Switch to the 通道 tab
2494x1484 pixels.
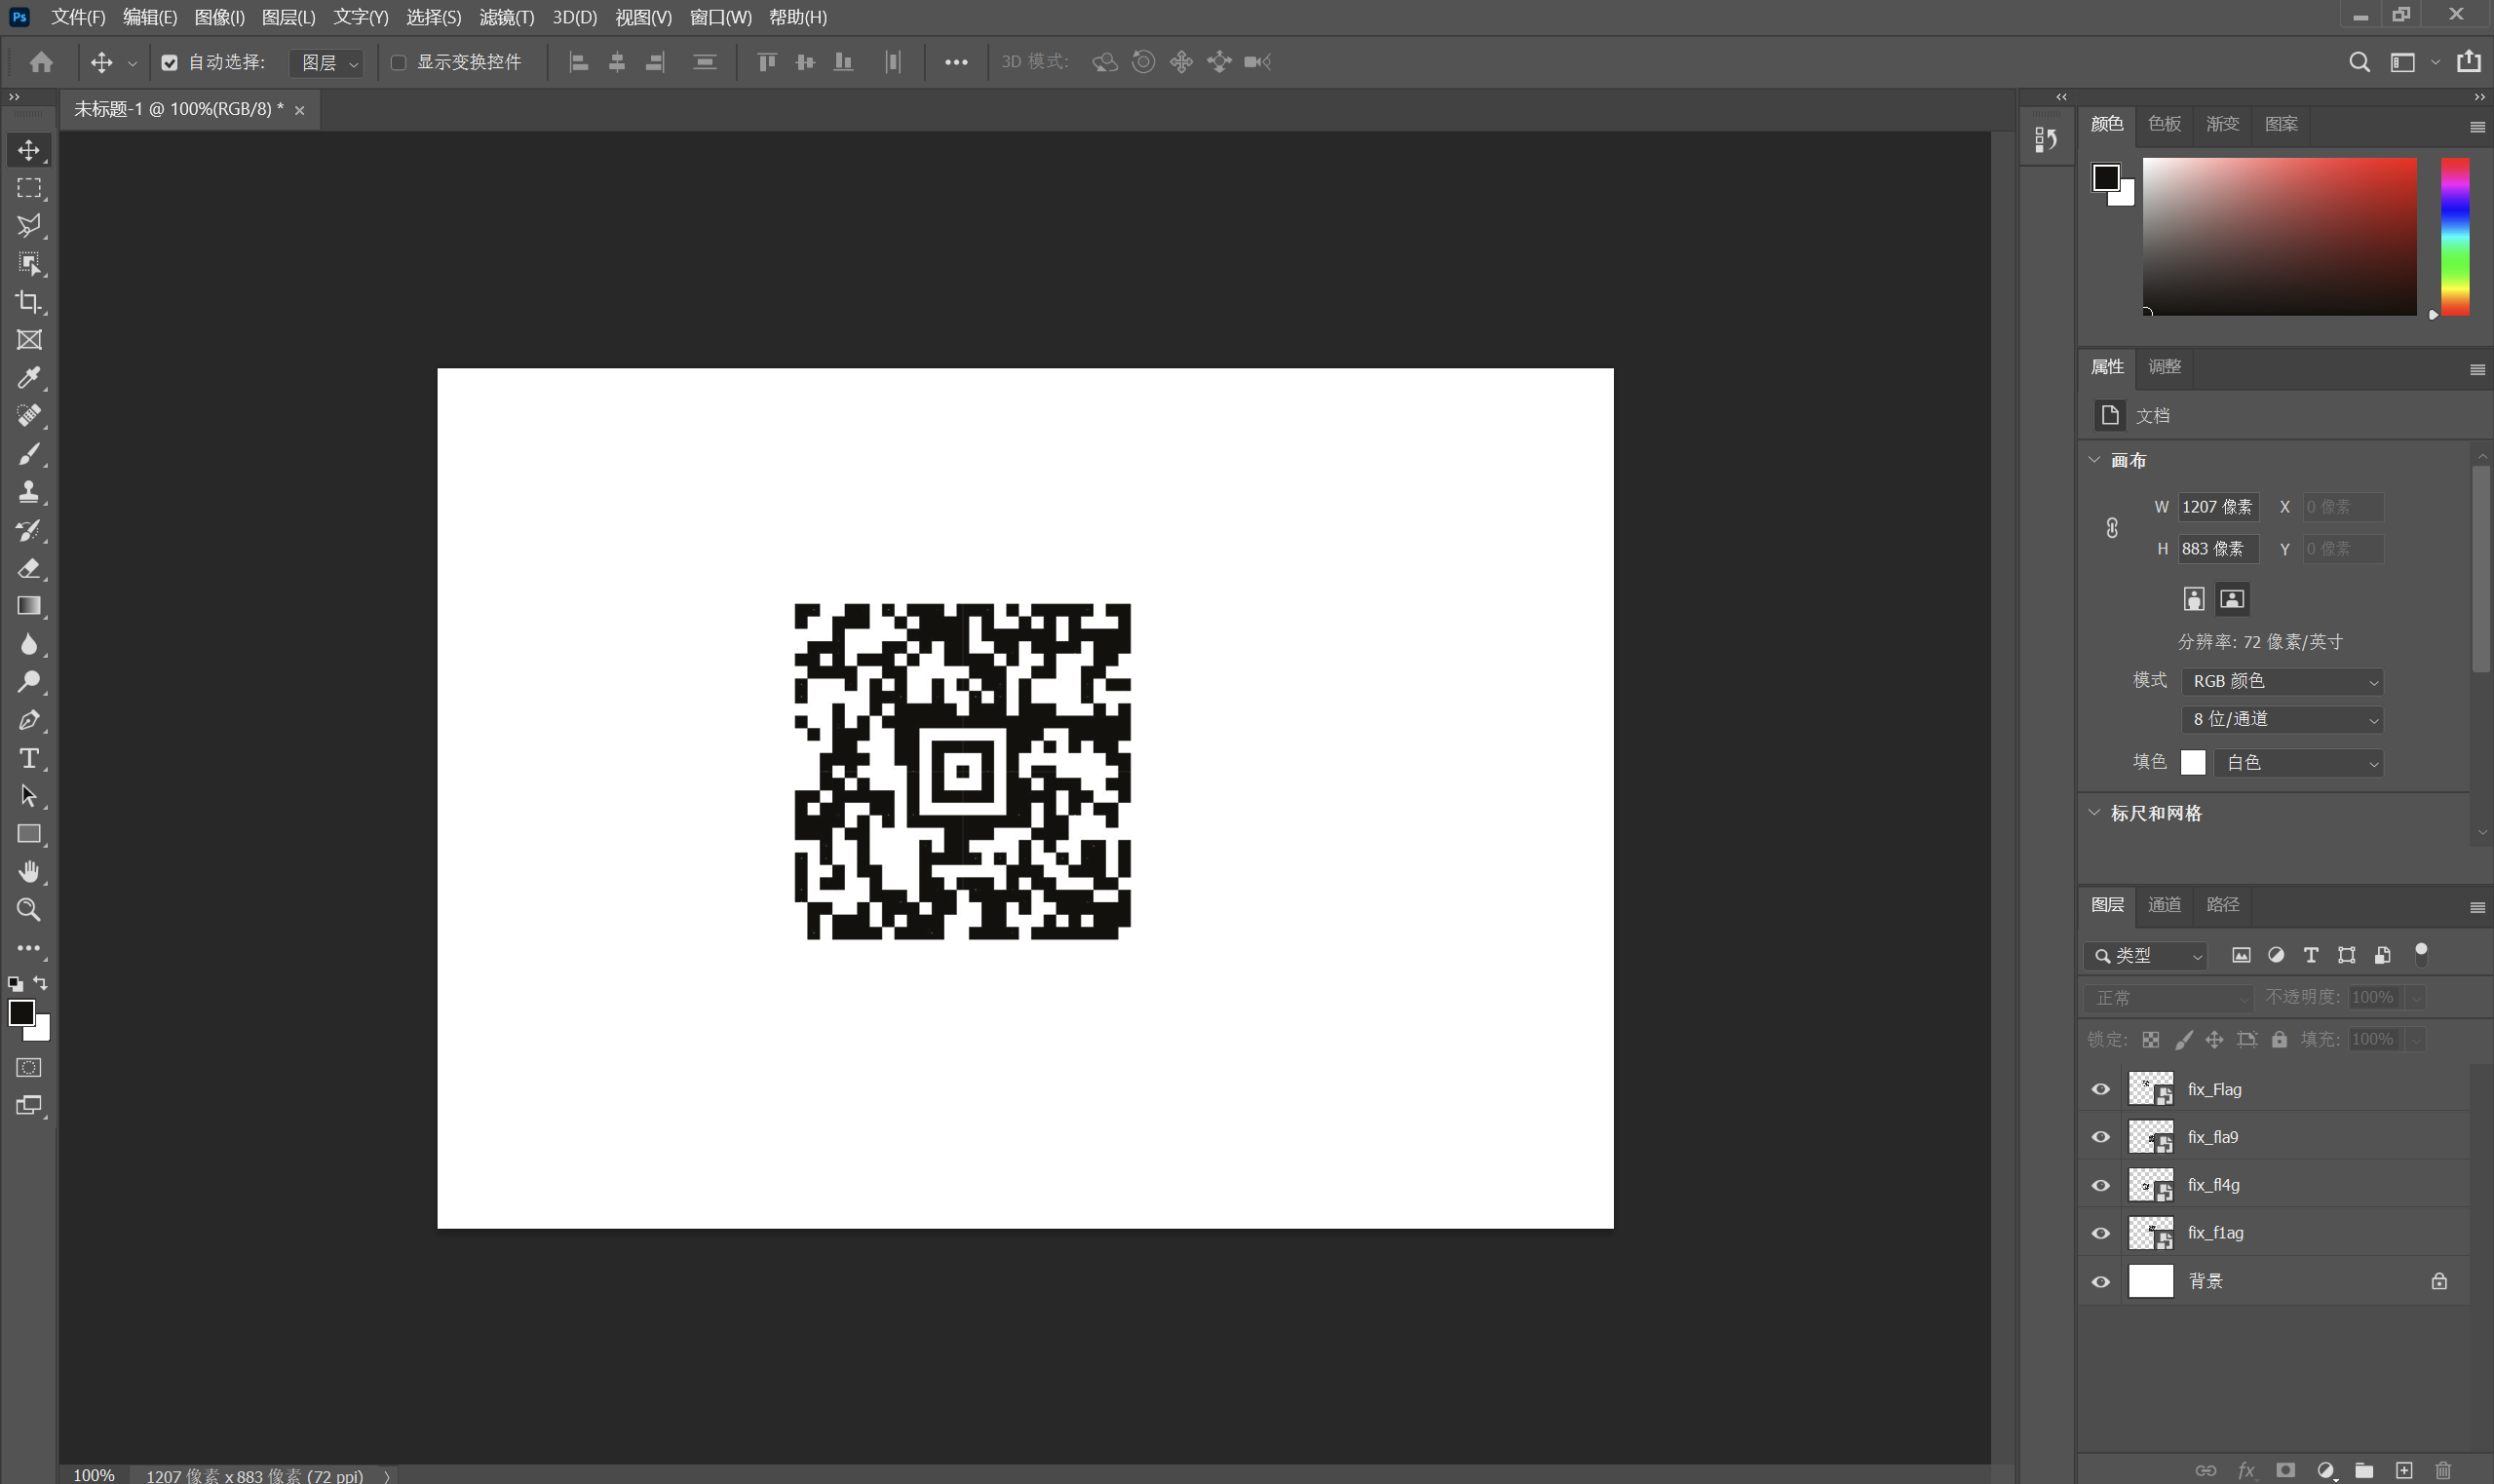point(2164,904)
